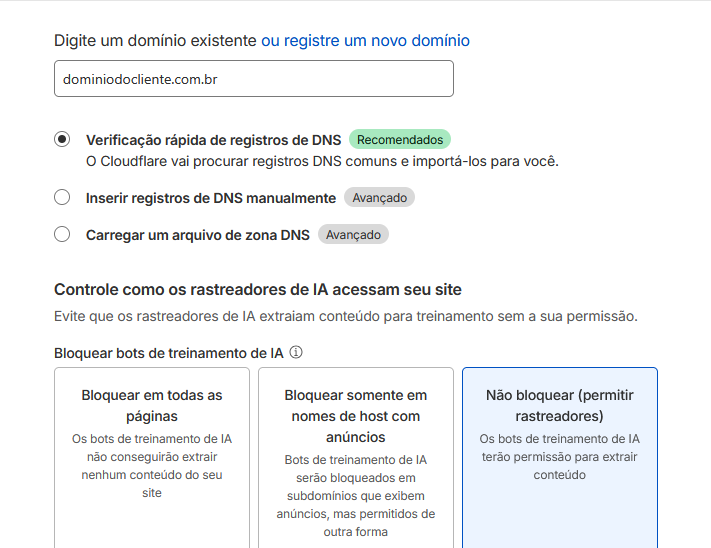Click the 'Controle como os rastreadores de IA' heading
Viewport: 711px width, 548px height.
[x=257, y=290]
